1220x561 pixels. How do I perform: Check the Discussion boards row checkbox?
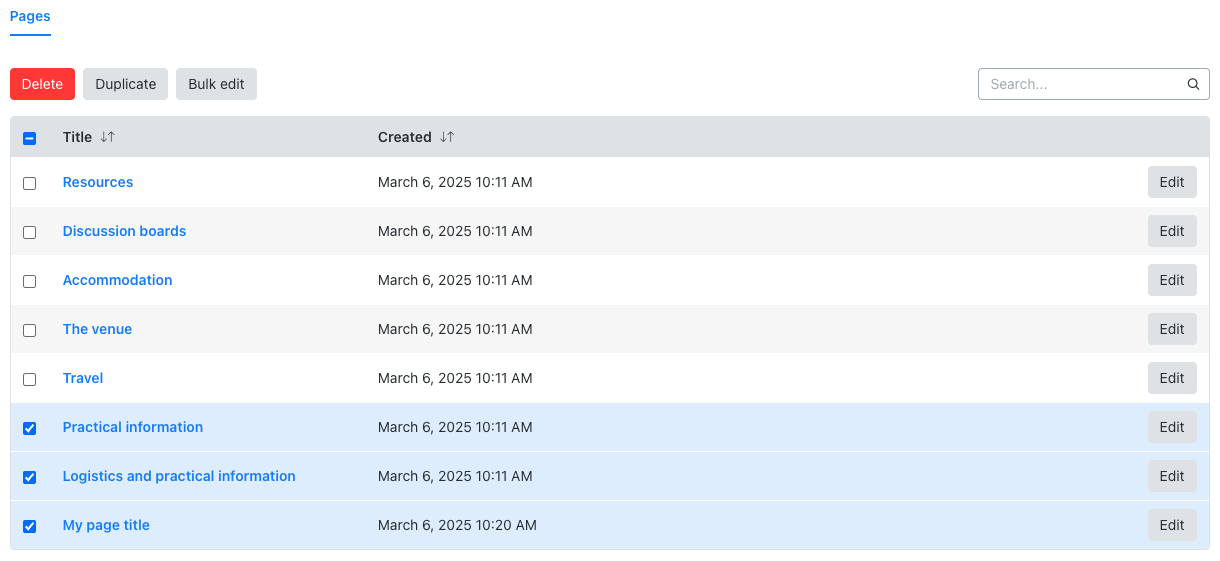(x=29, y=232)
